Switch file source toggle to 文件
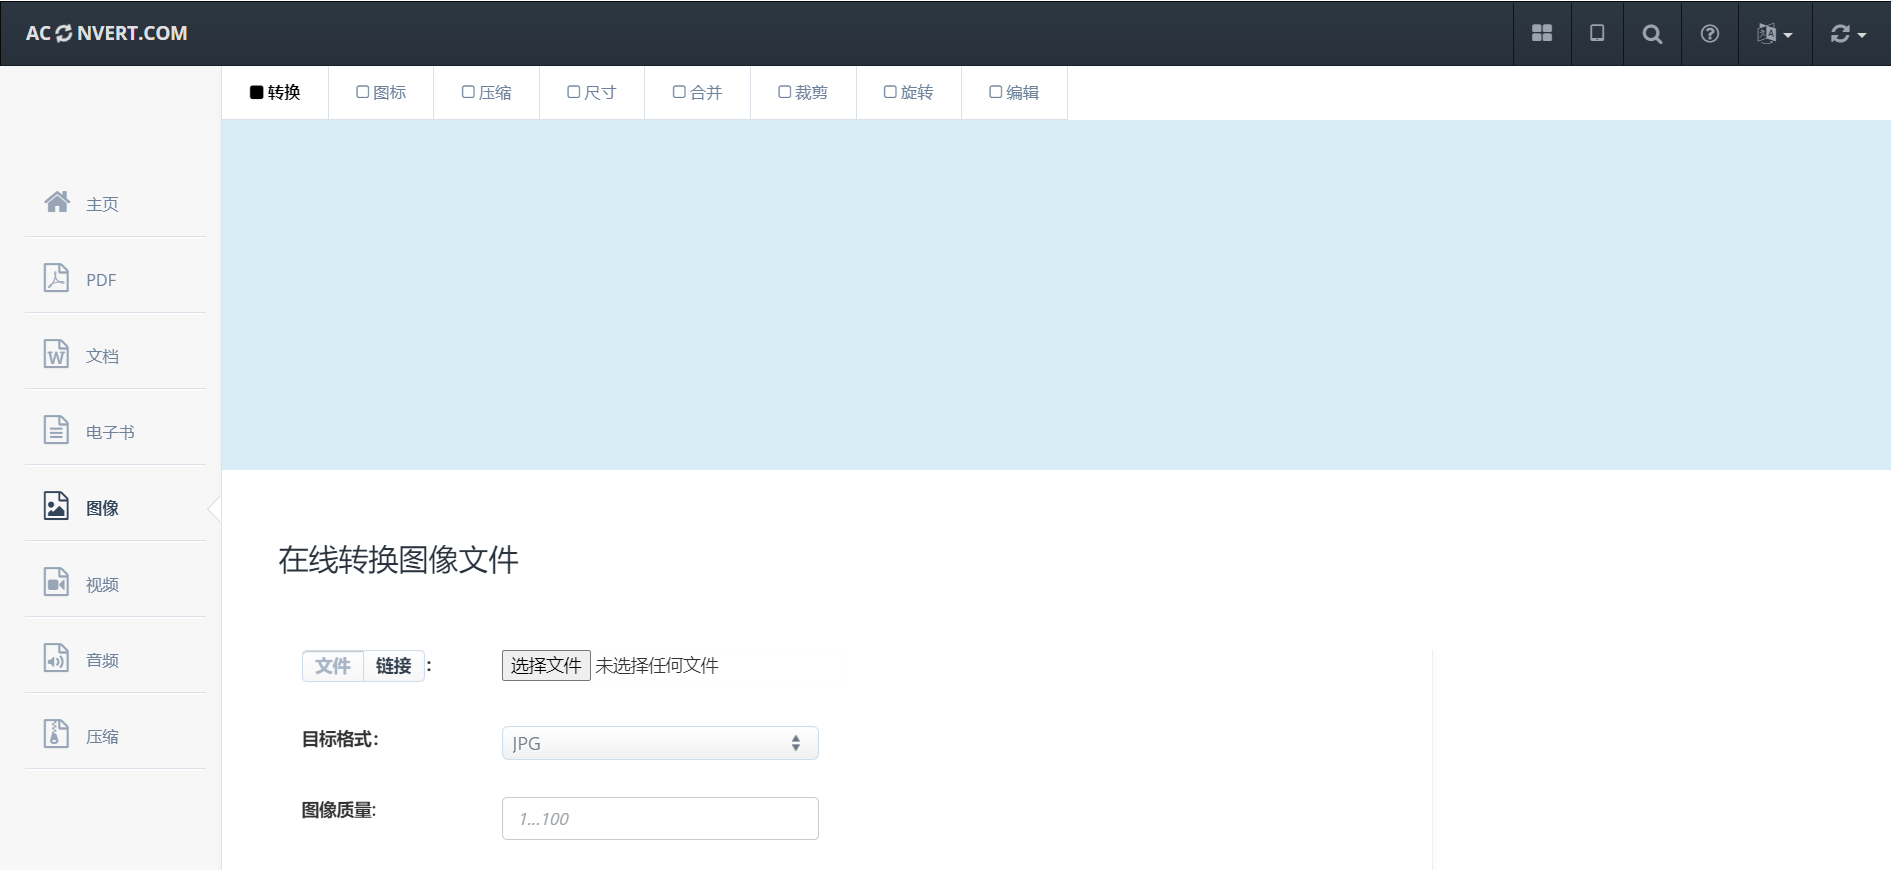 click(x=333, y=666)
